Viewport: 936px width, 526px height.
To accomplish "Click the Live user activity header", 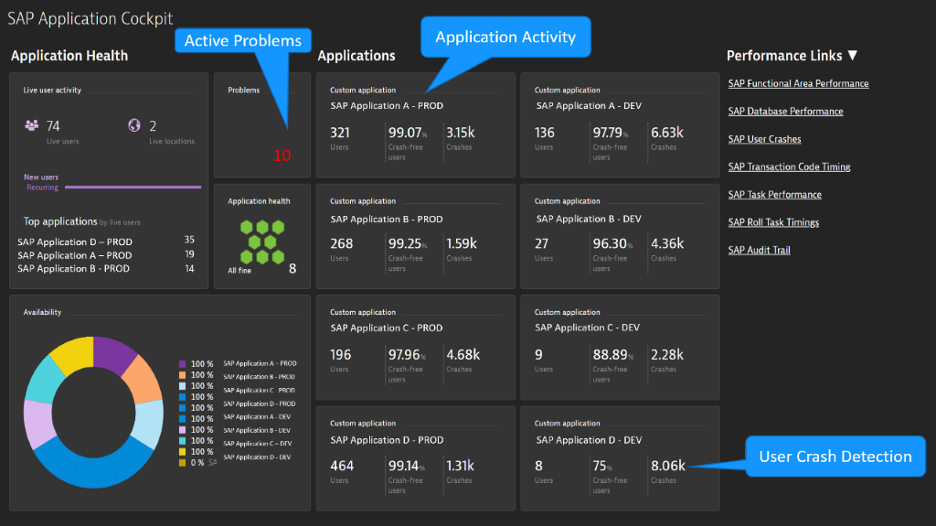I will click(52, 90).
